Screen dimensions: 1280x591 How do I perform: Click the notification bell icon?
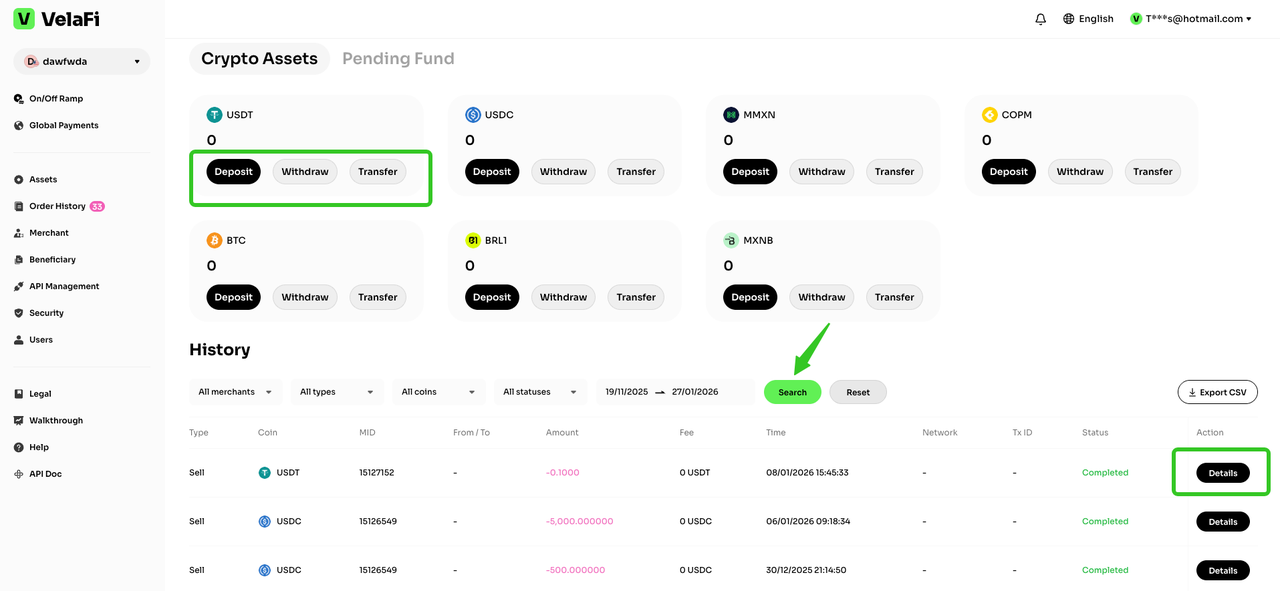[x=1040, y=19]
